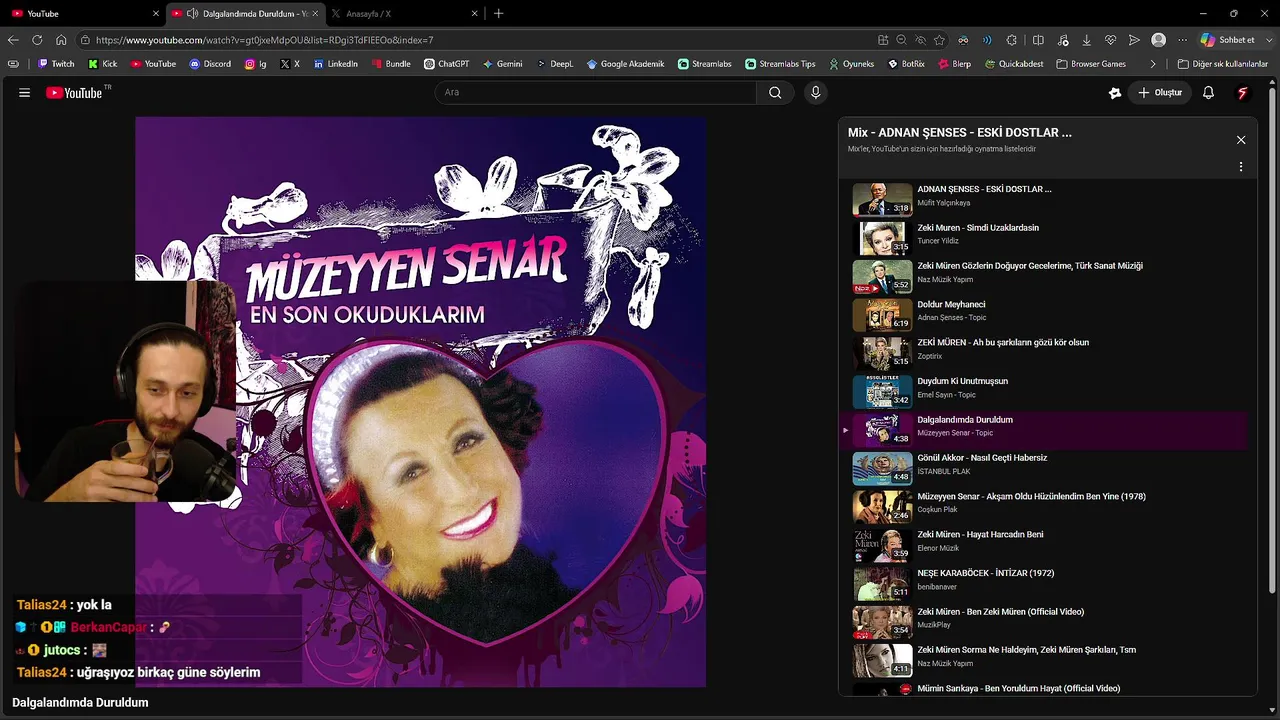Viewport: 1280px width, 720px height.
Task: Click the video title Dalgalandımda Duruldum below the player
Action: [80, 703]
